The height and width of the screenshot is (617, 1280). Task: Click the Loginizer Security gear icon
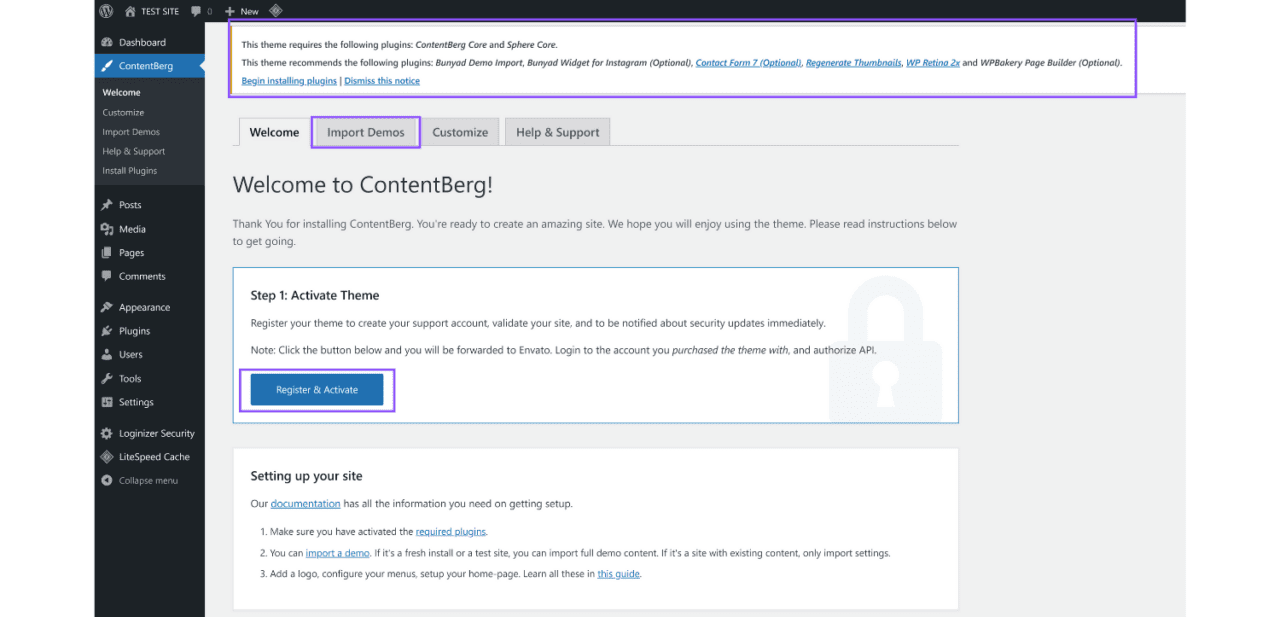106,433
